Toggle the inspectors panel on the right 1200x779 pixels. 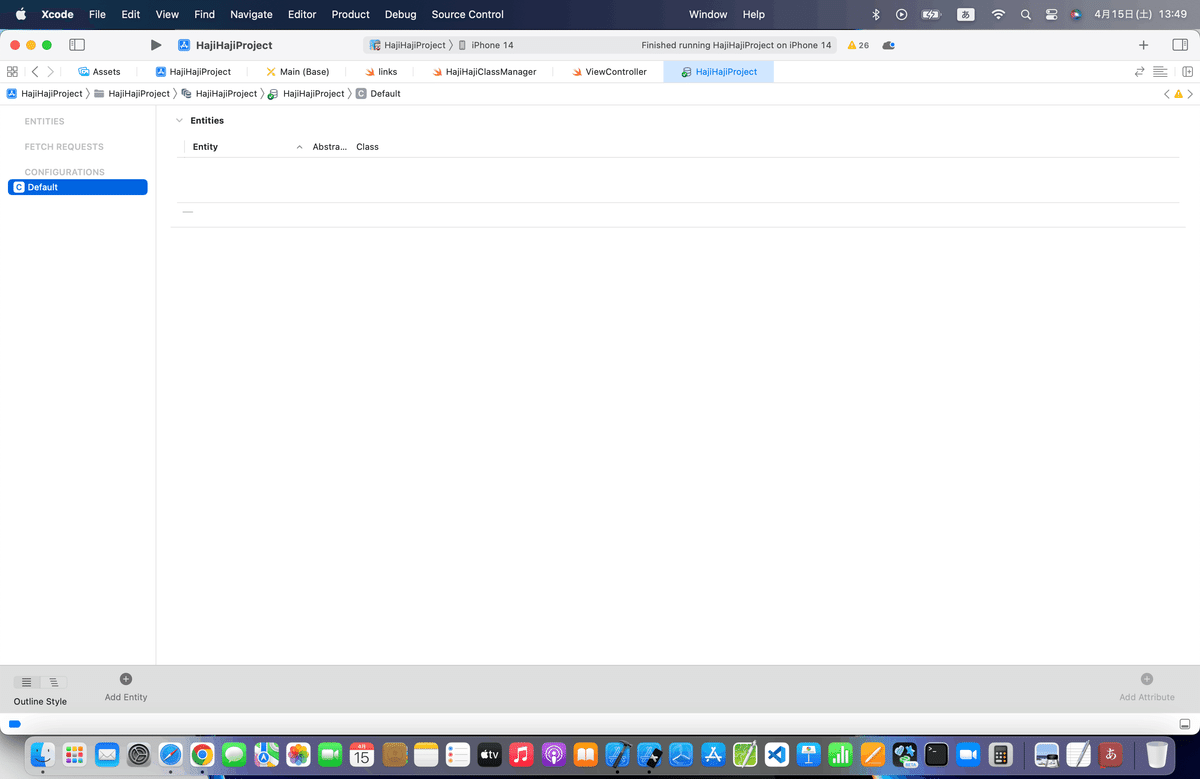(x=1180, y=45)
